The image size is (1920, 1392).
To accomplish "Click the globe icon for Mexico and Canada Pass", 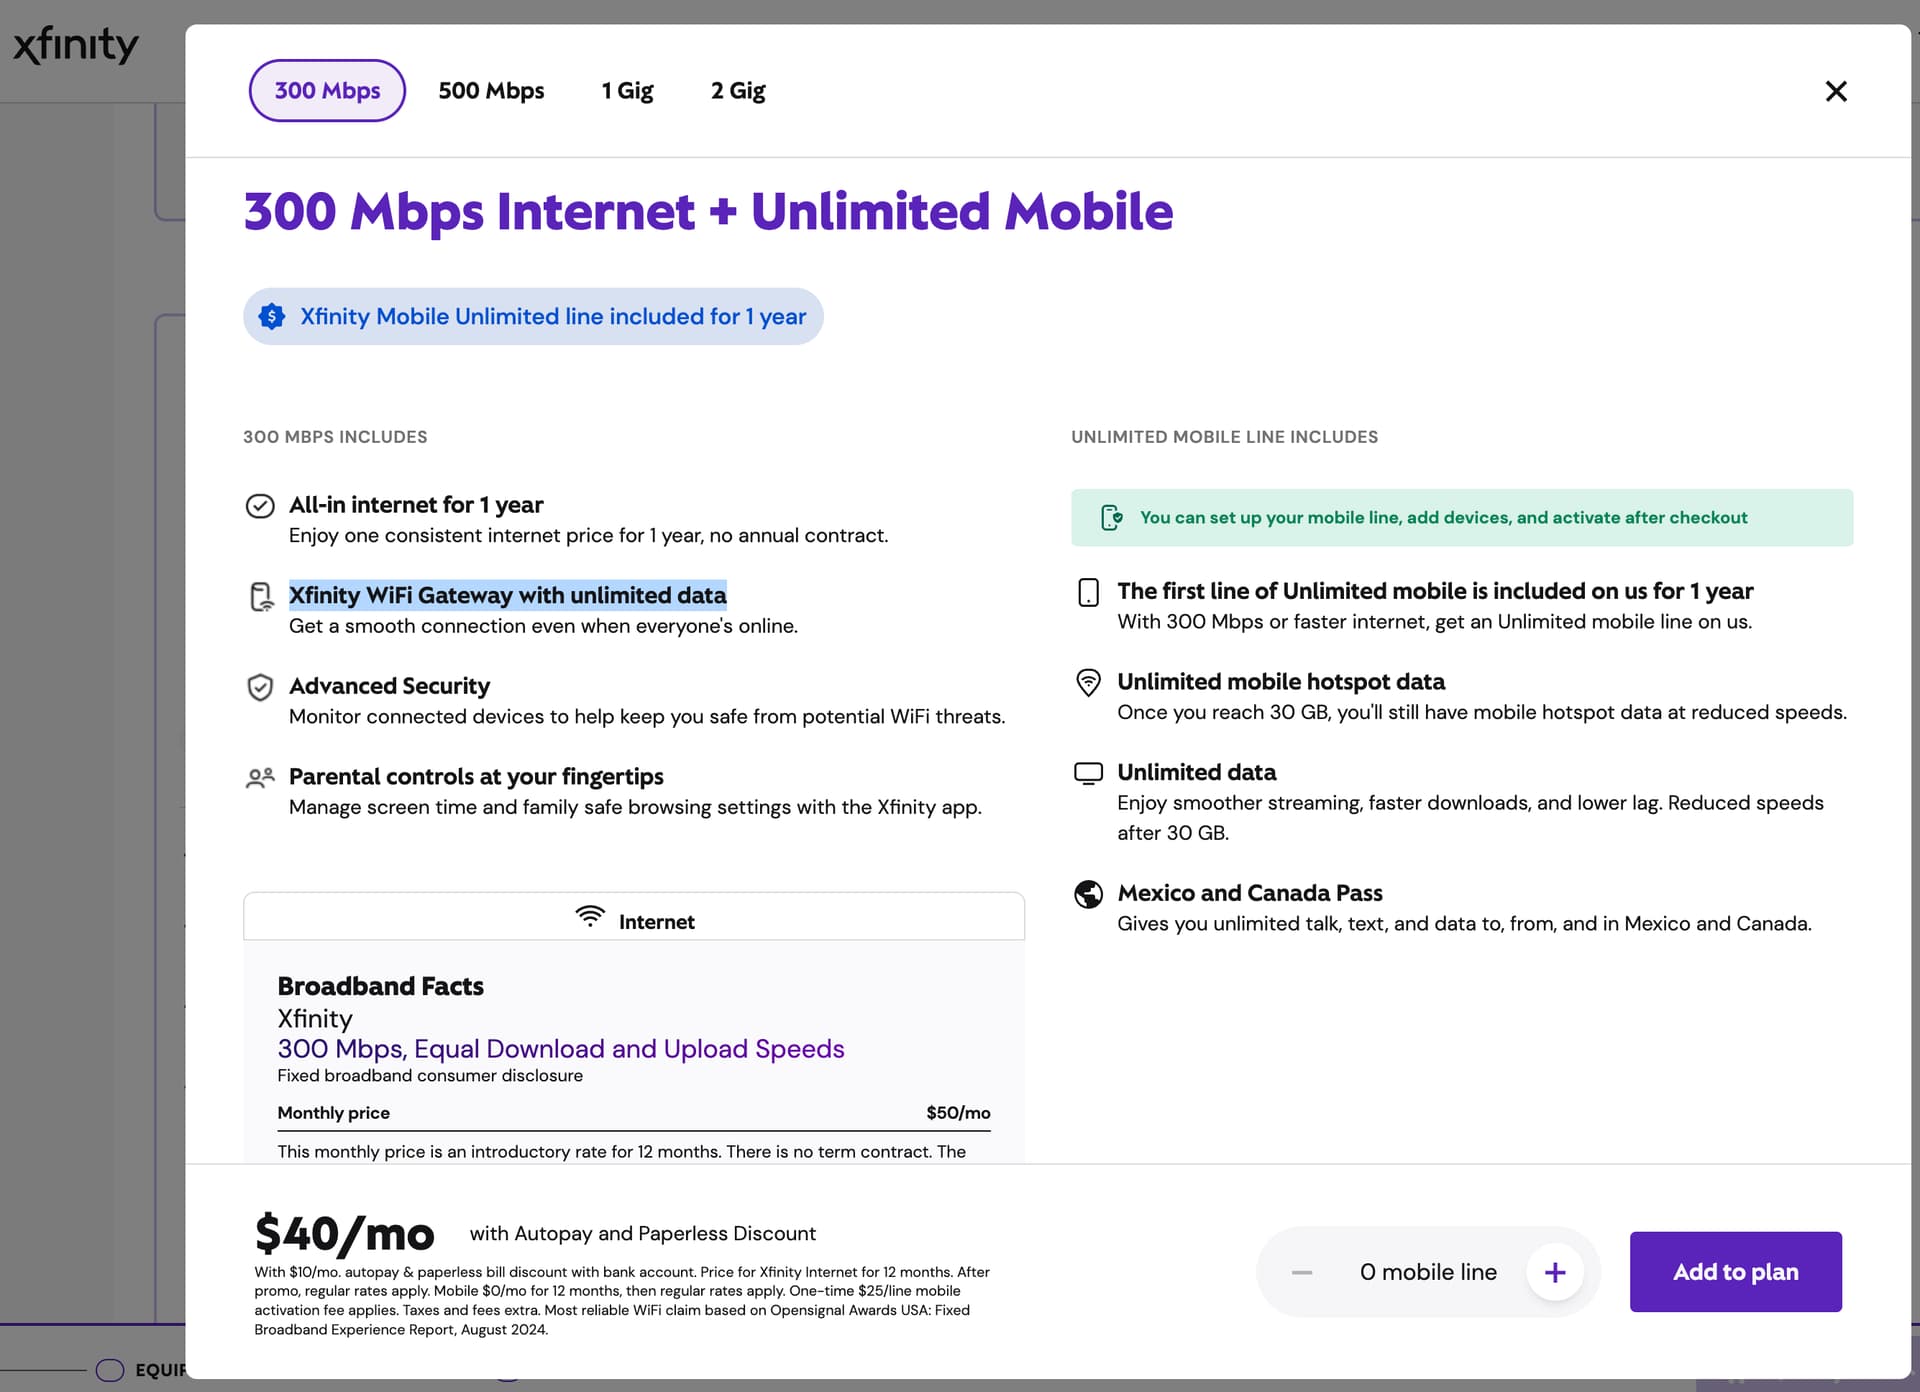I will (x=1088, y=894).
